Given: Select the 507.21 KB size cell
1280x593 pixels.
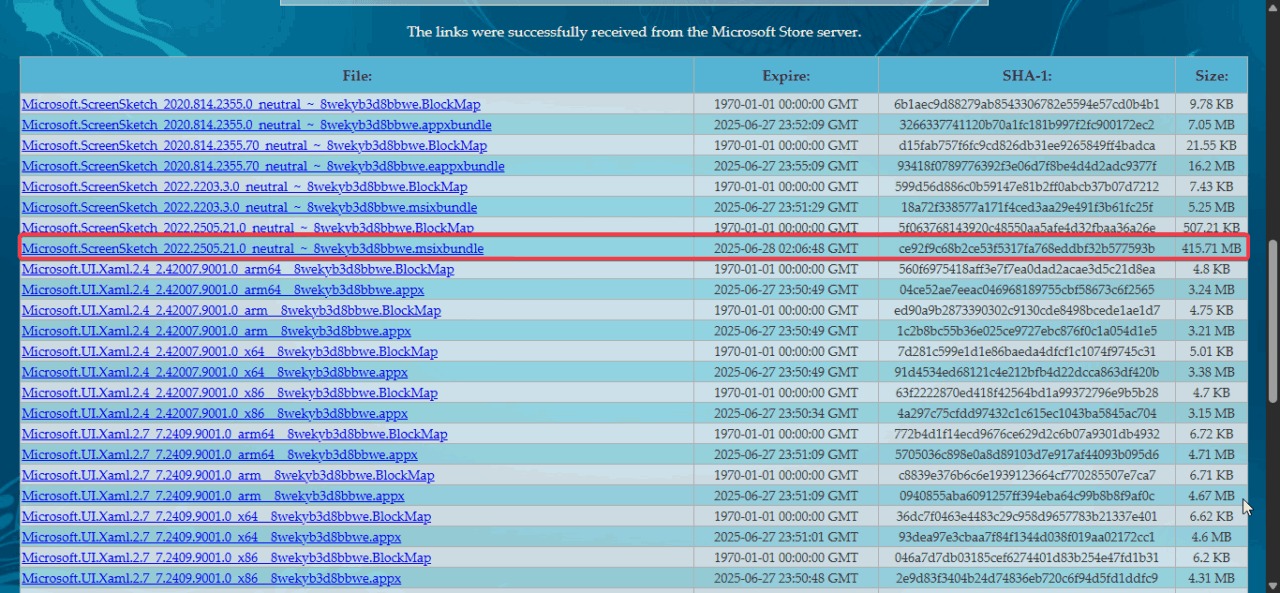Looking at the screenshot, I should [1212, 228].
